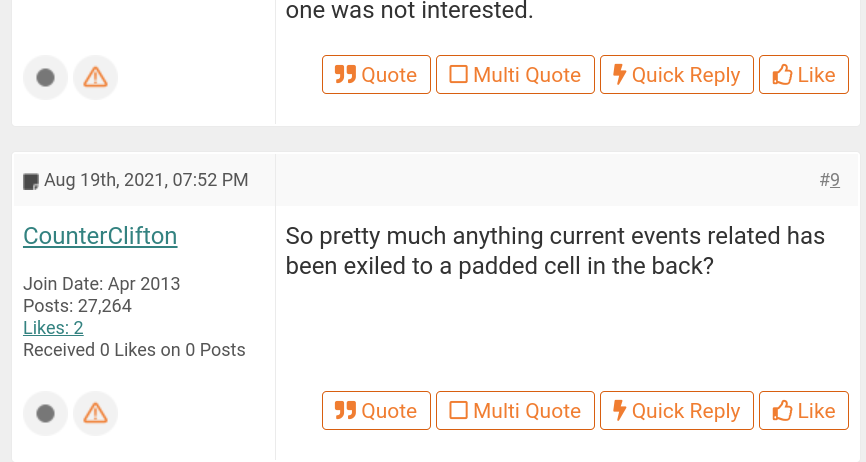This screenshot has width=866, height=462.
Task: Report the upper post via warning triangle
Action: coord(95,77)
